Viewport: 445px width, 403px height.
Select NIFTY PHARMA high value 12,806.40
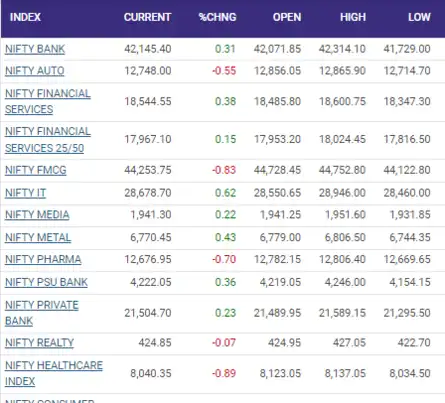[342, 259]
